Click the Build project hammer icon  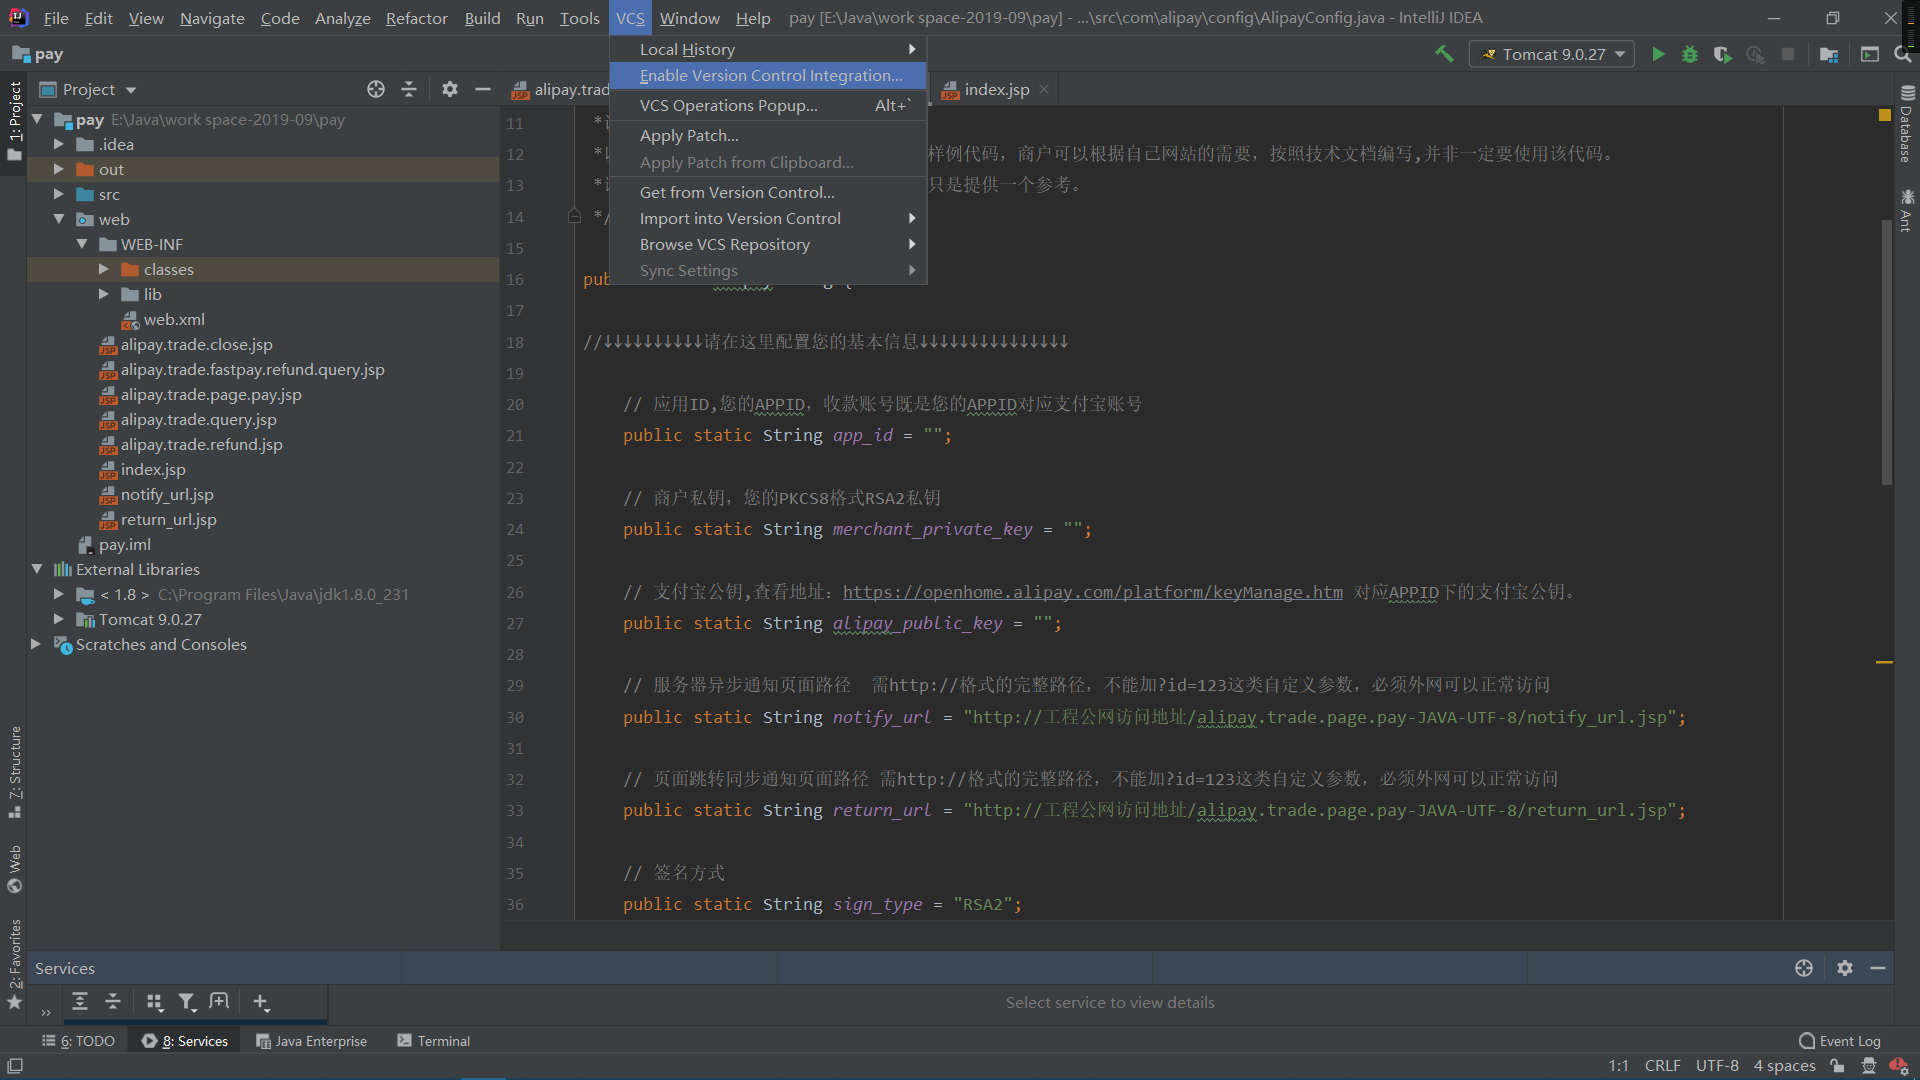pyautogui.click(x=1444, y=54)
